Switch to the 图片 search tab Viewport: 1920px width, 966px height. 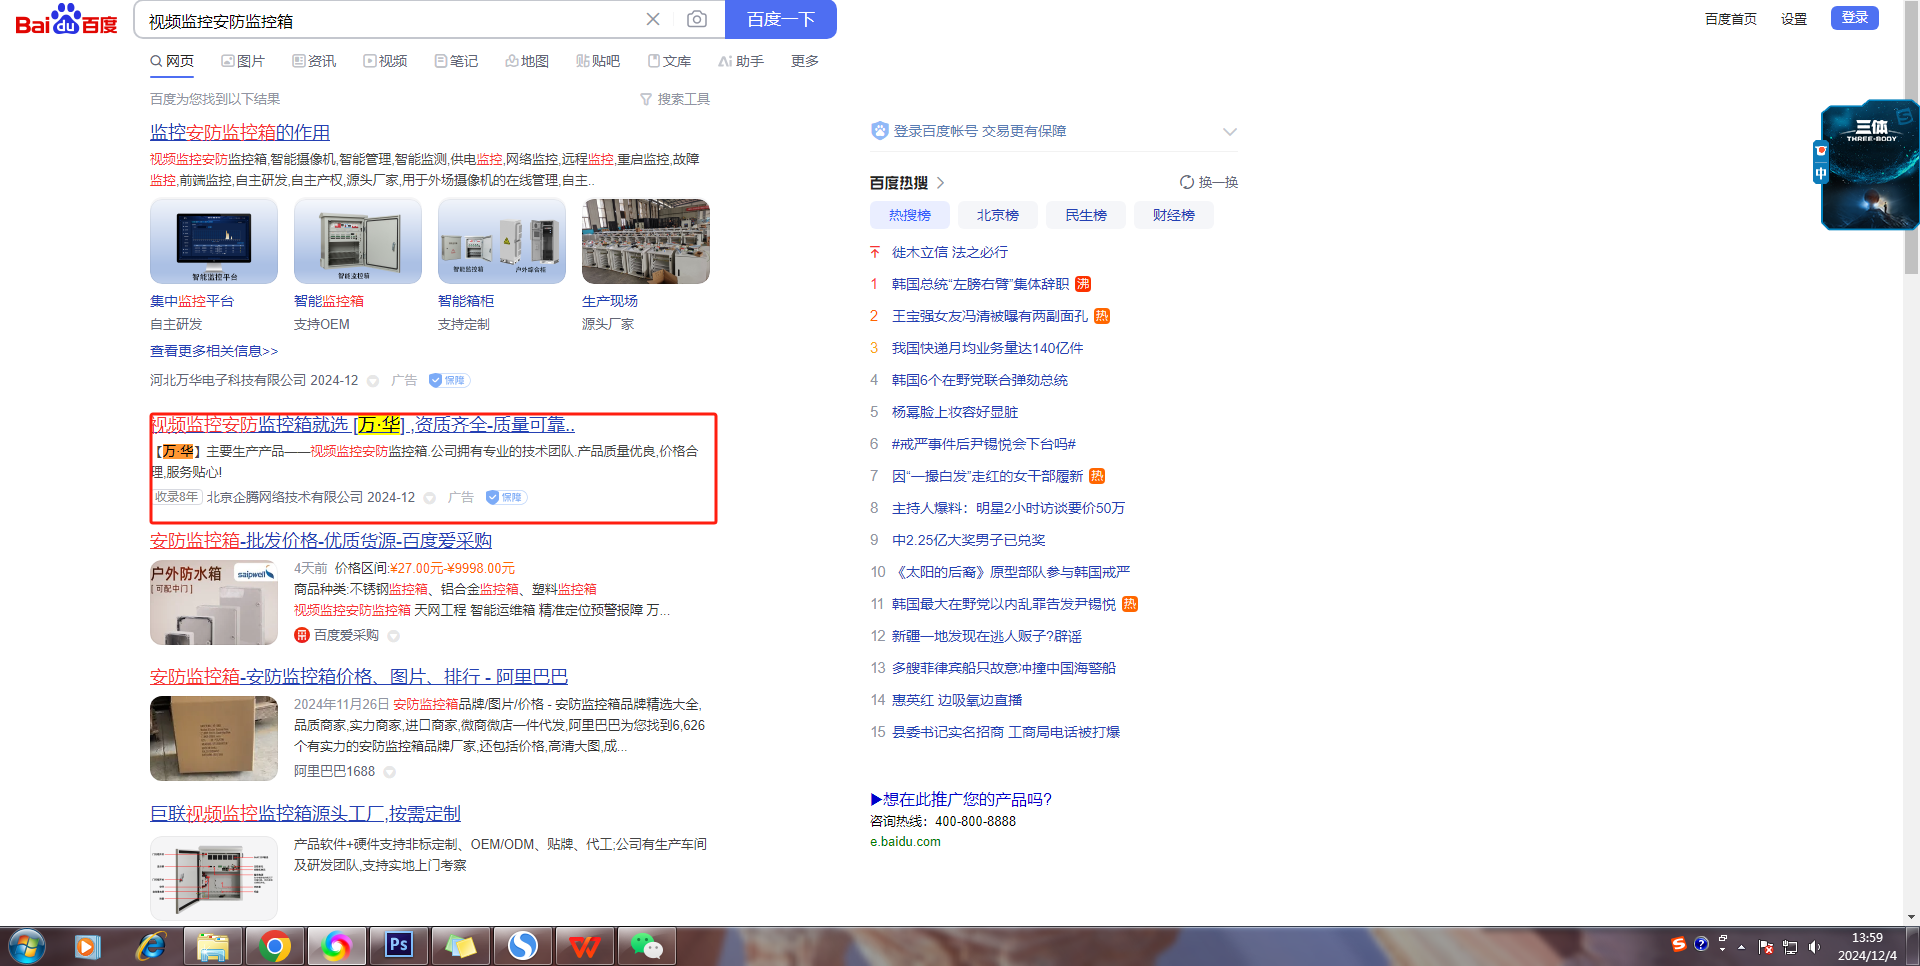pos(243,61)
